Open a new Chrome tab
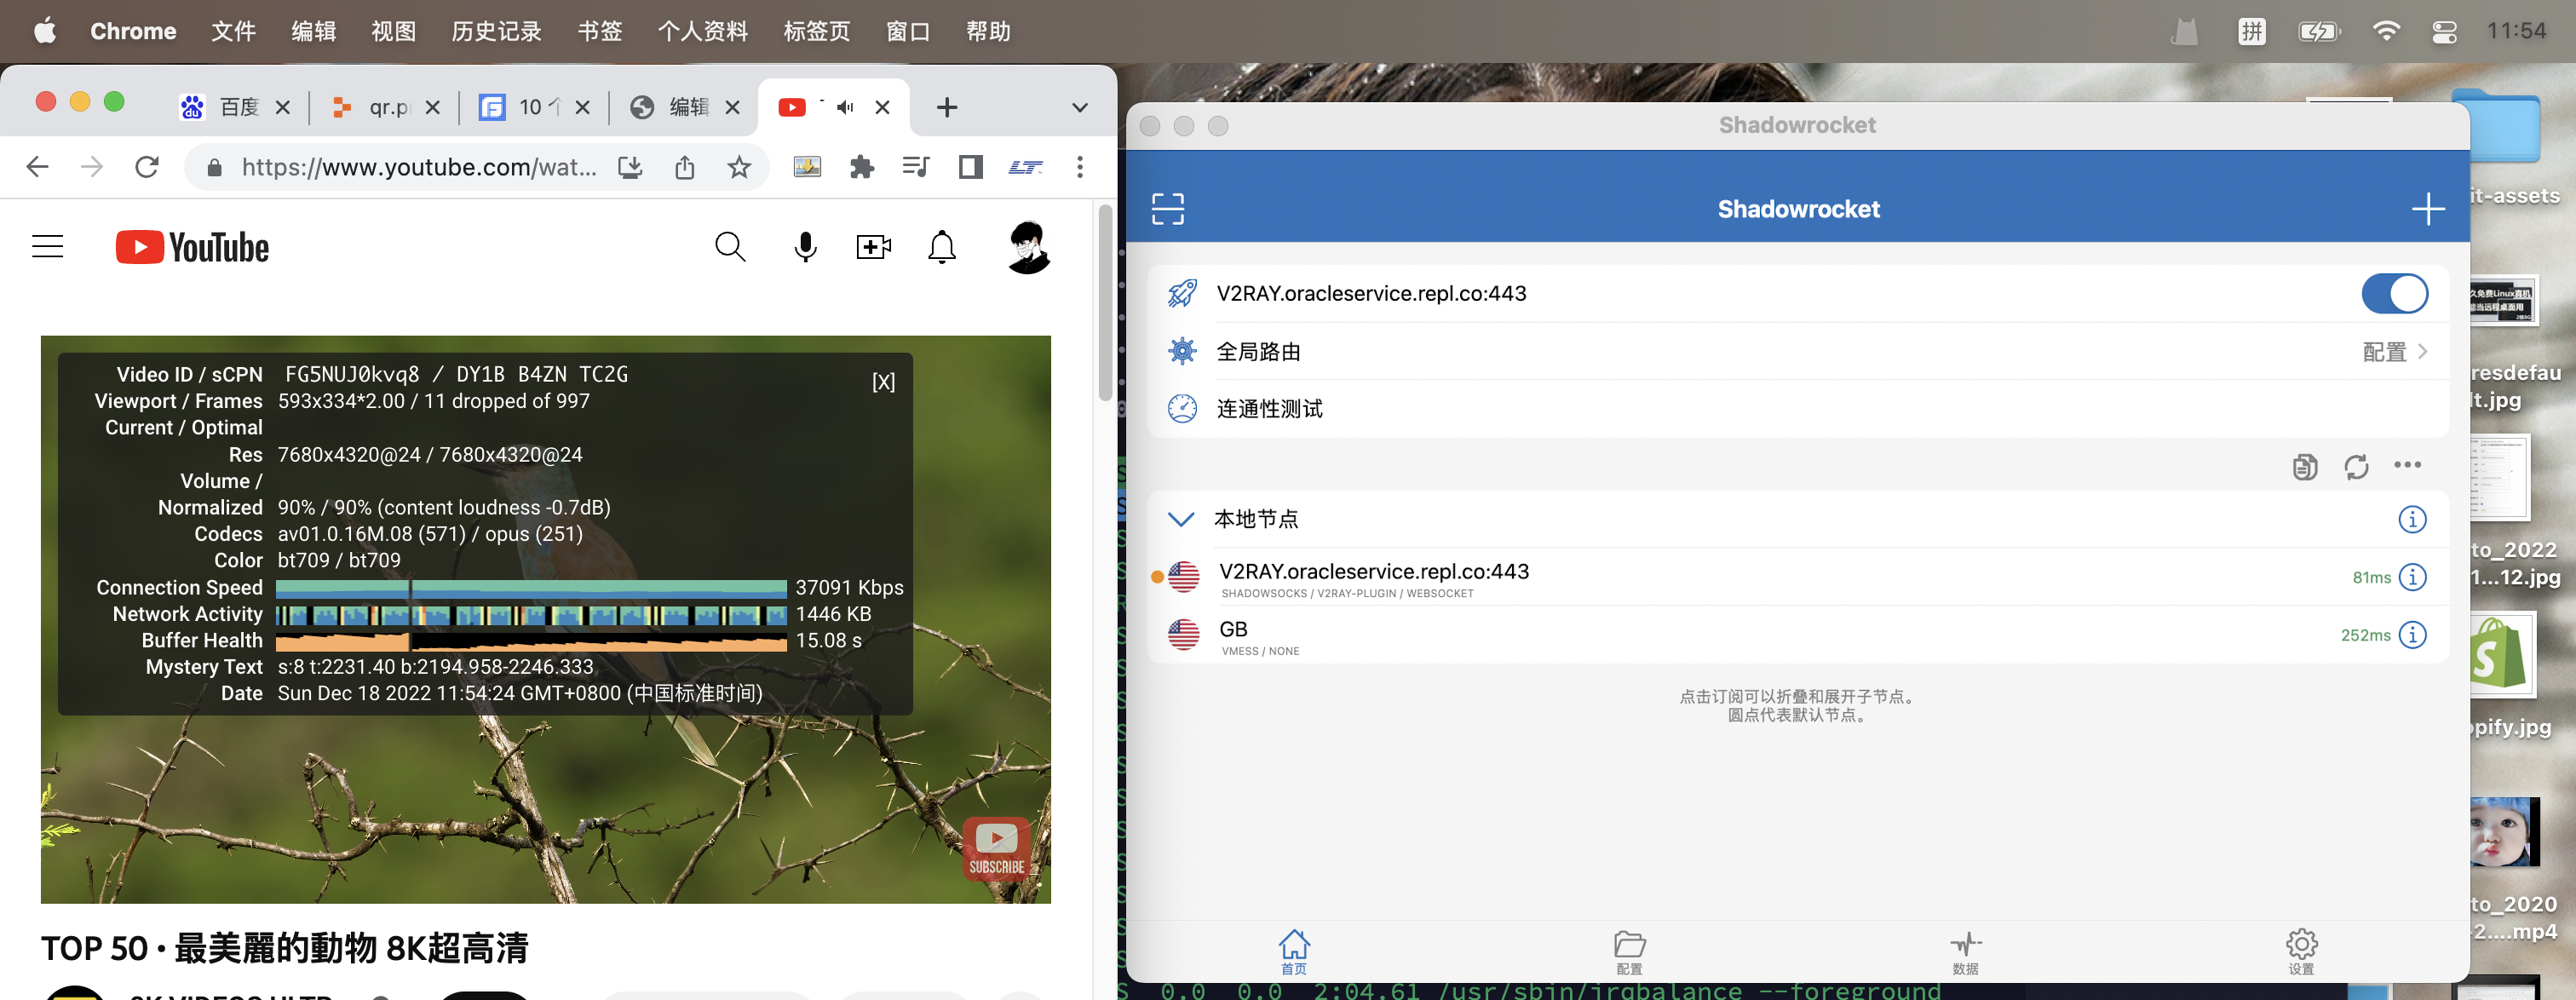Image resolution: width=2576 pixels, height=1000 pixels. tap(947, 107)
